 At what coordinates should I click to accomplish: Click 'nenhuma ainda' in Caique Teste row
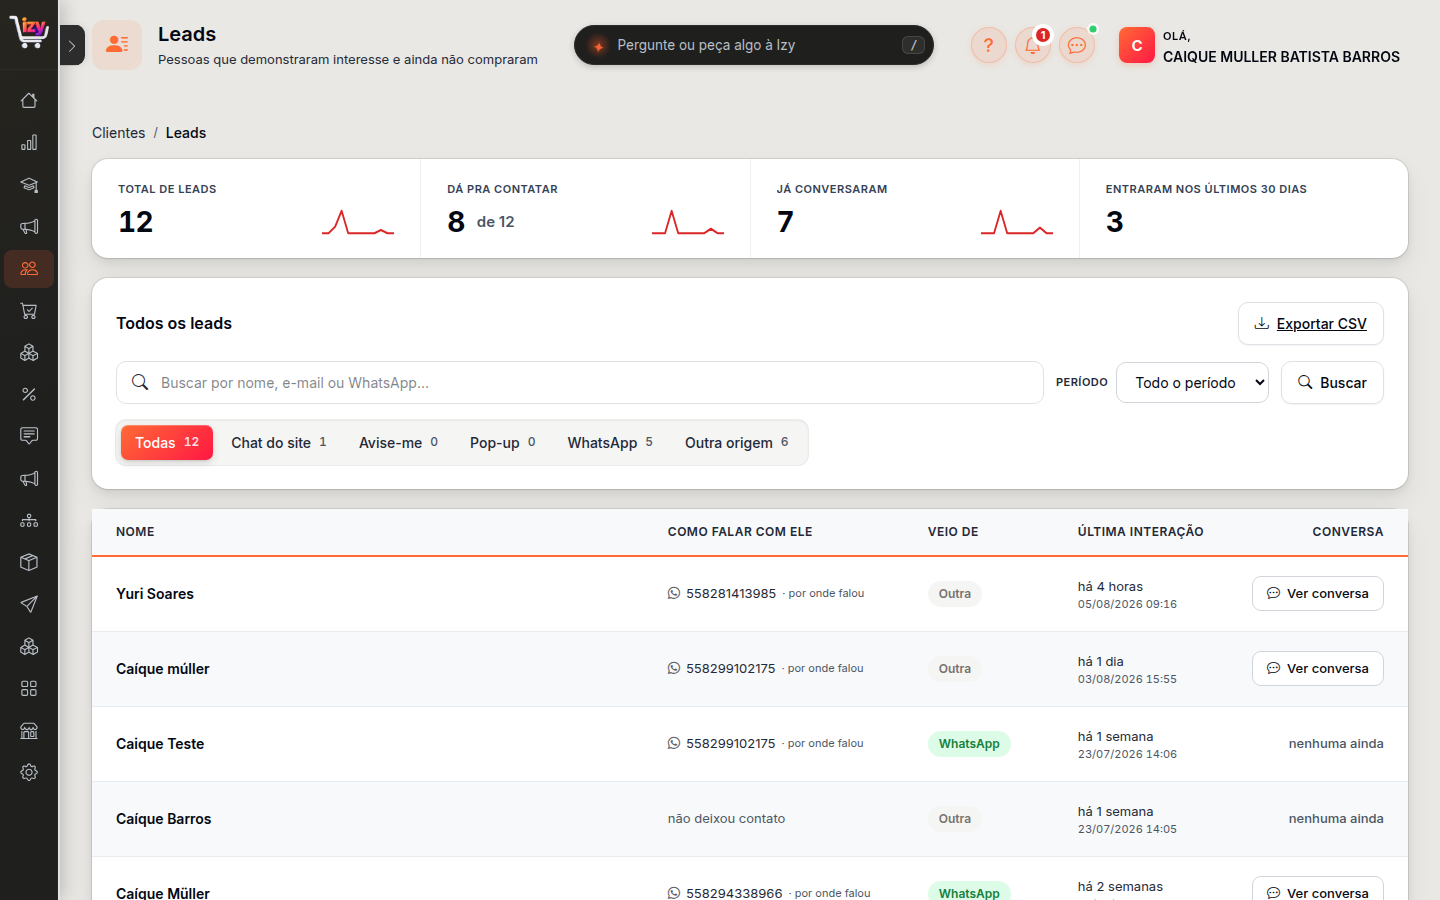click(1336, 743)
